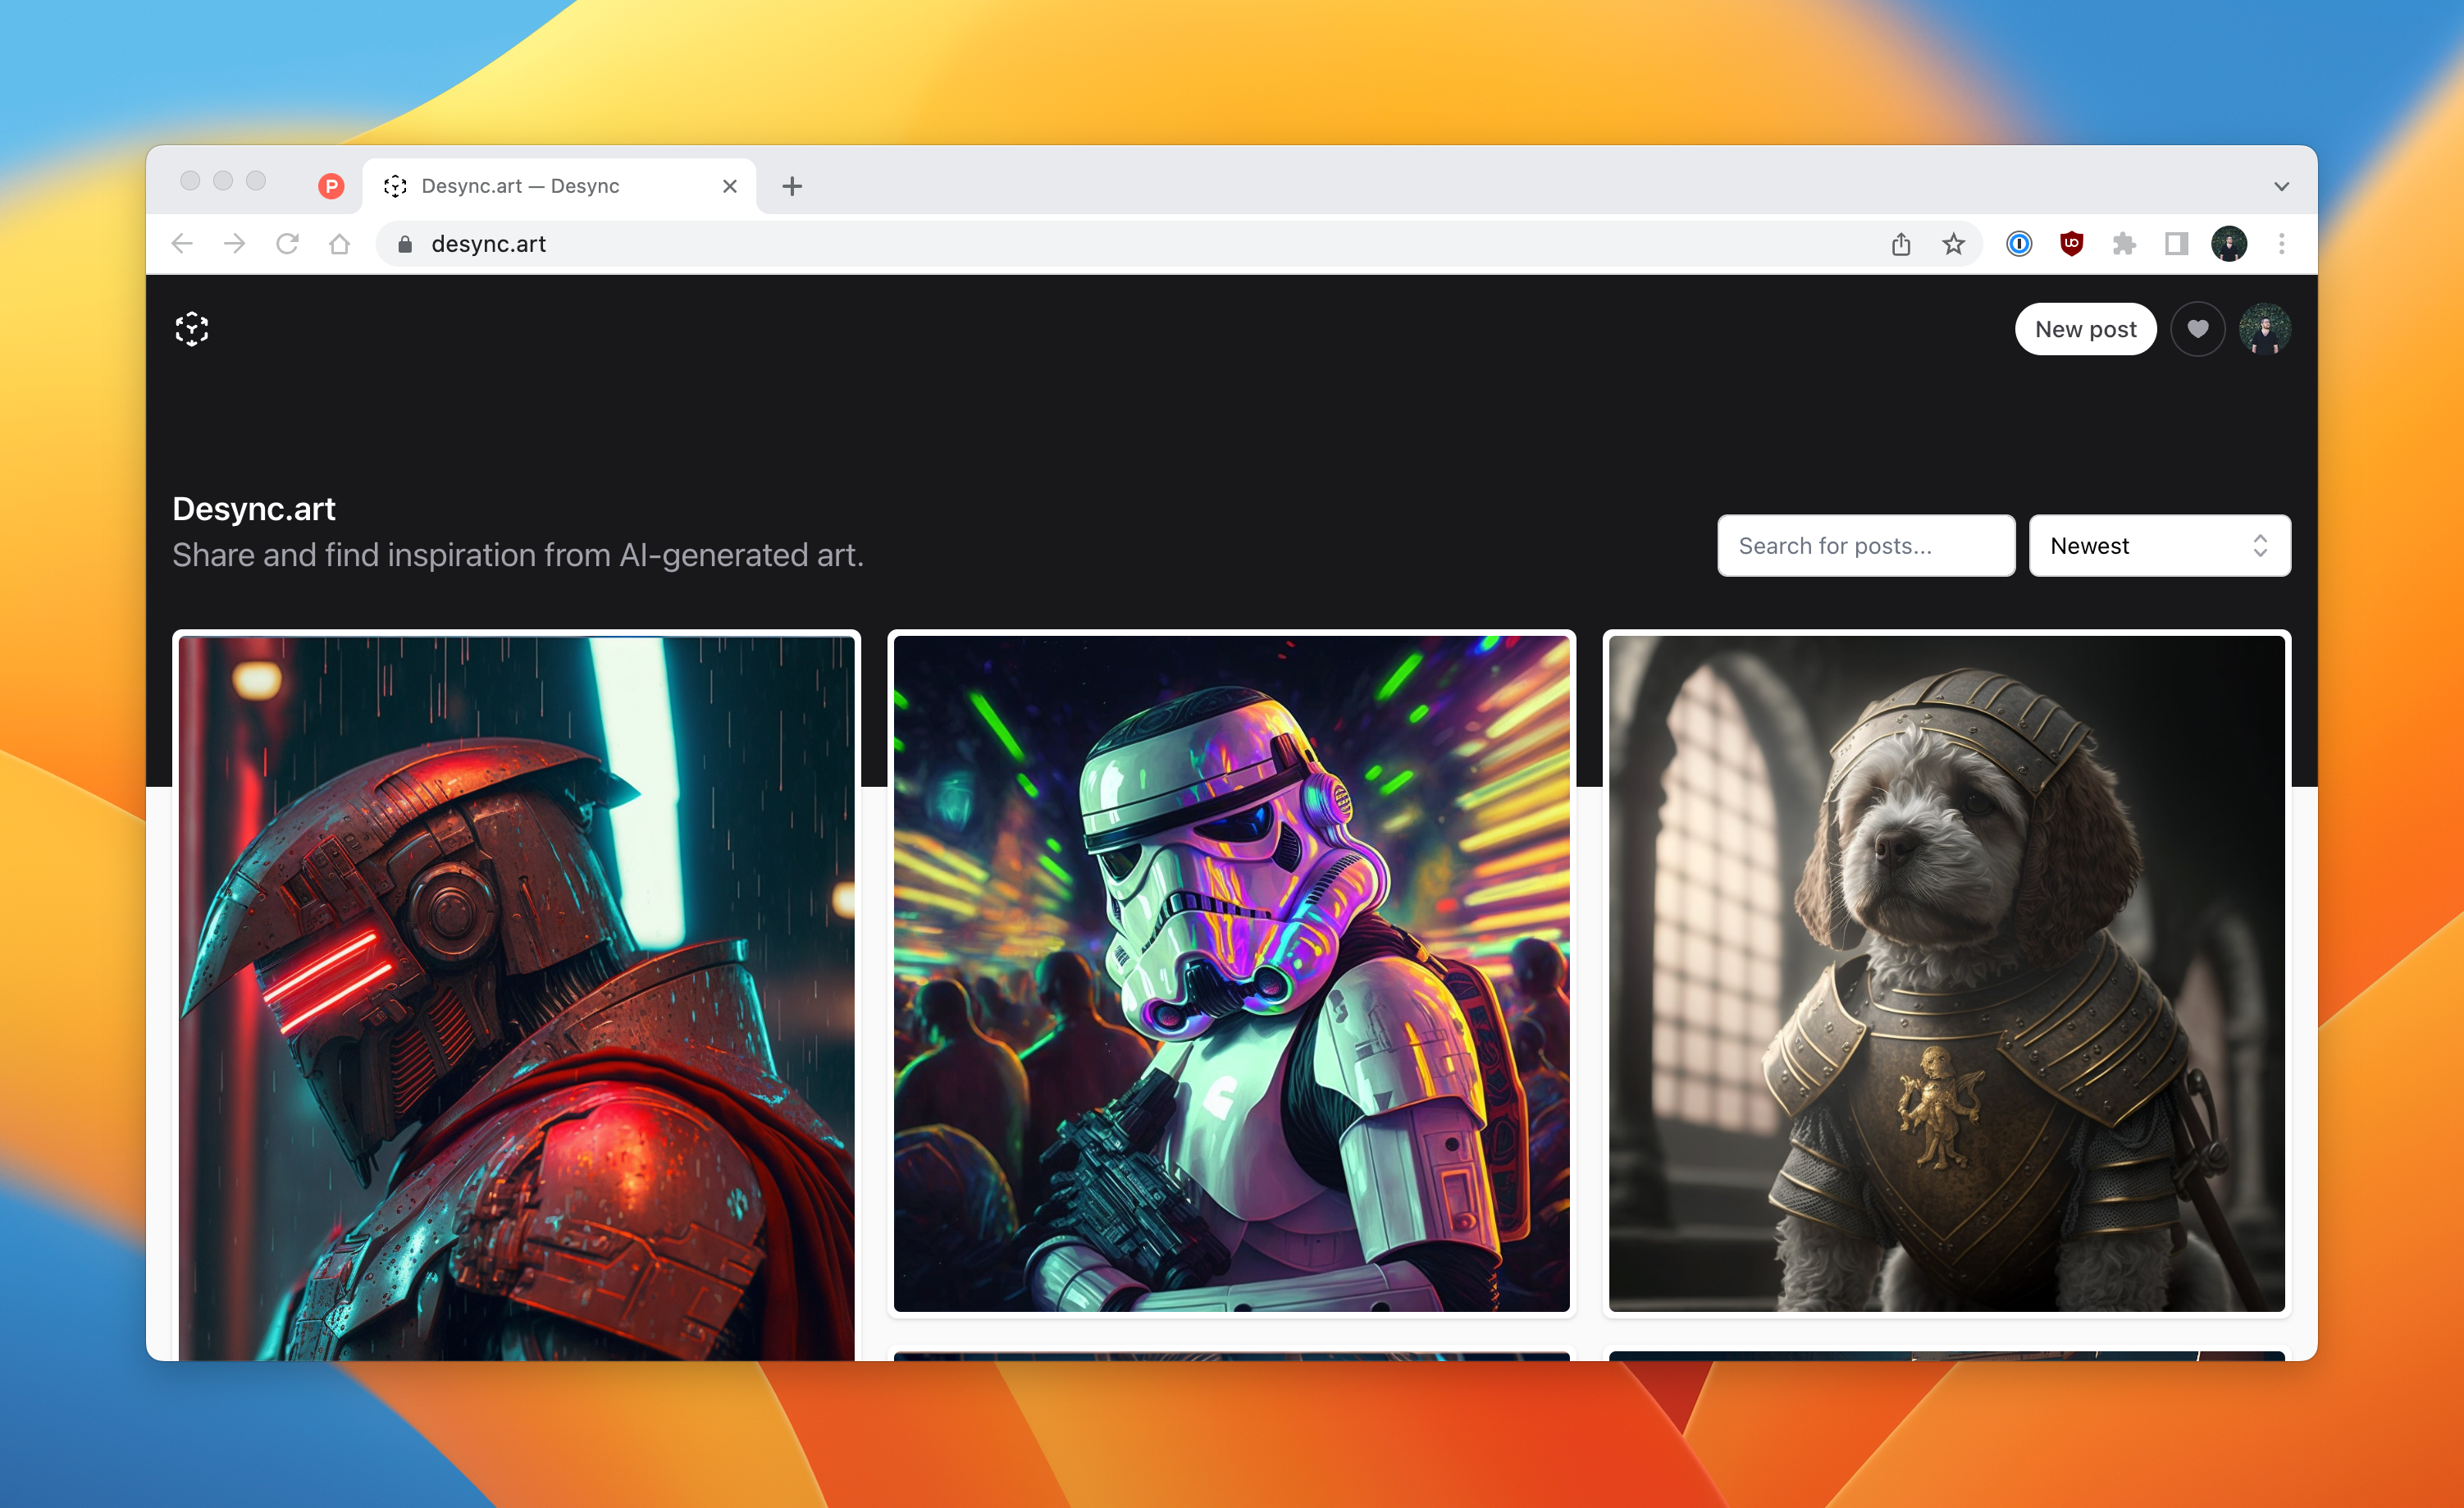Open the uBlock Origin extension icon
Image resolution: width=2464 pixels, height=1508 pixels.
[x=2071, y=244]
